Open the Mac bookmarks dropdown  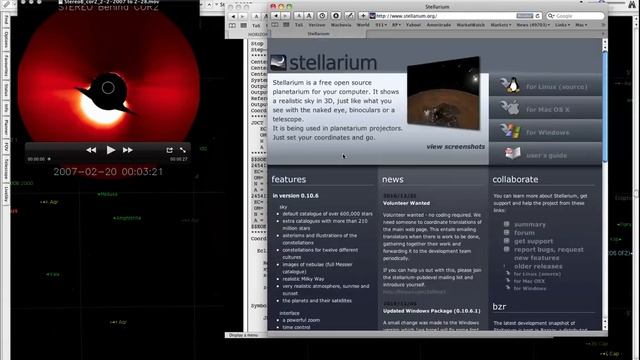click(581, 25)
